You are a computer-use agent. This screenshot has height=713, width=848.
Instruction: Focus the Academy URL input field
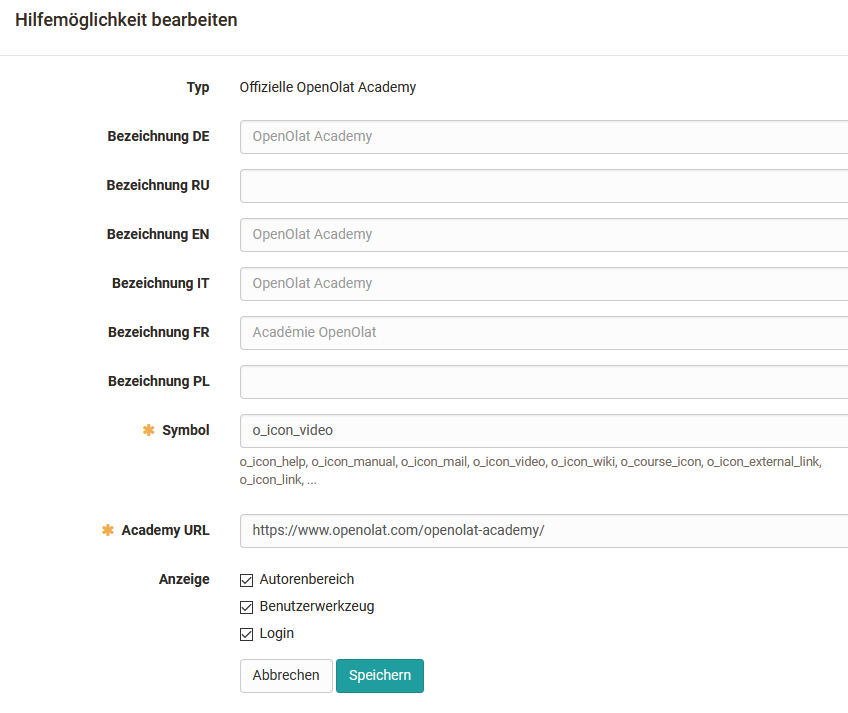pos(543,531)
